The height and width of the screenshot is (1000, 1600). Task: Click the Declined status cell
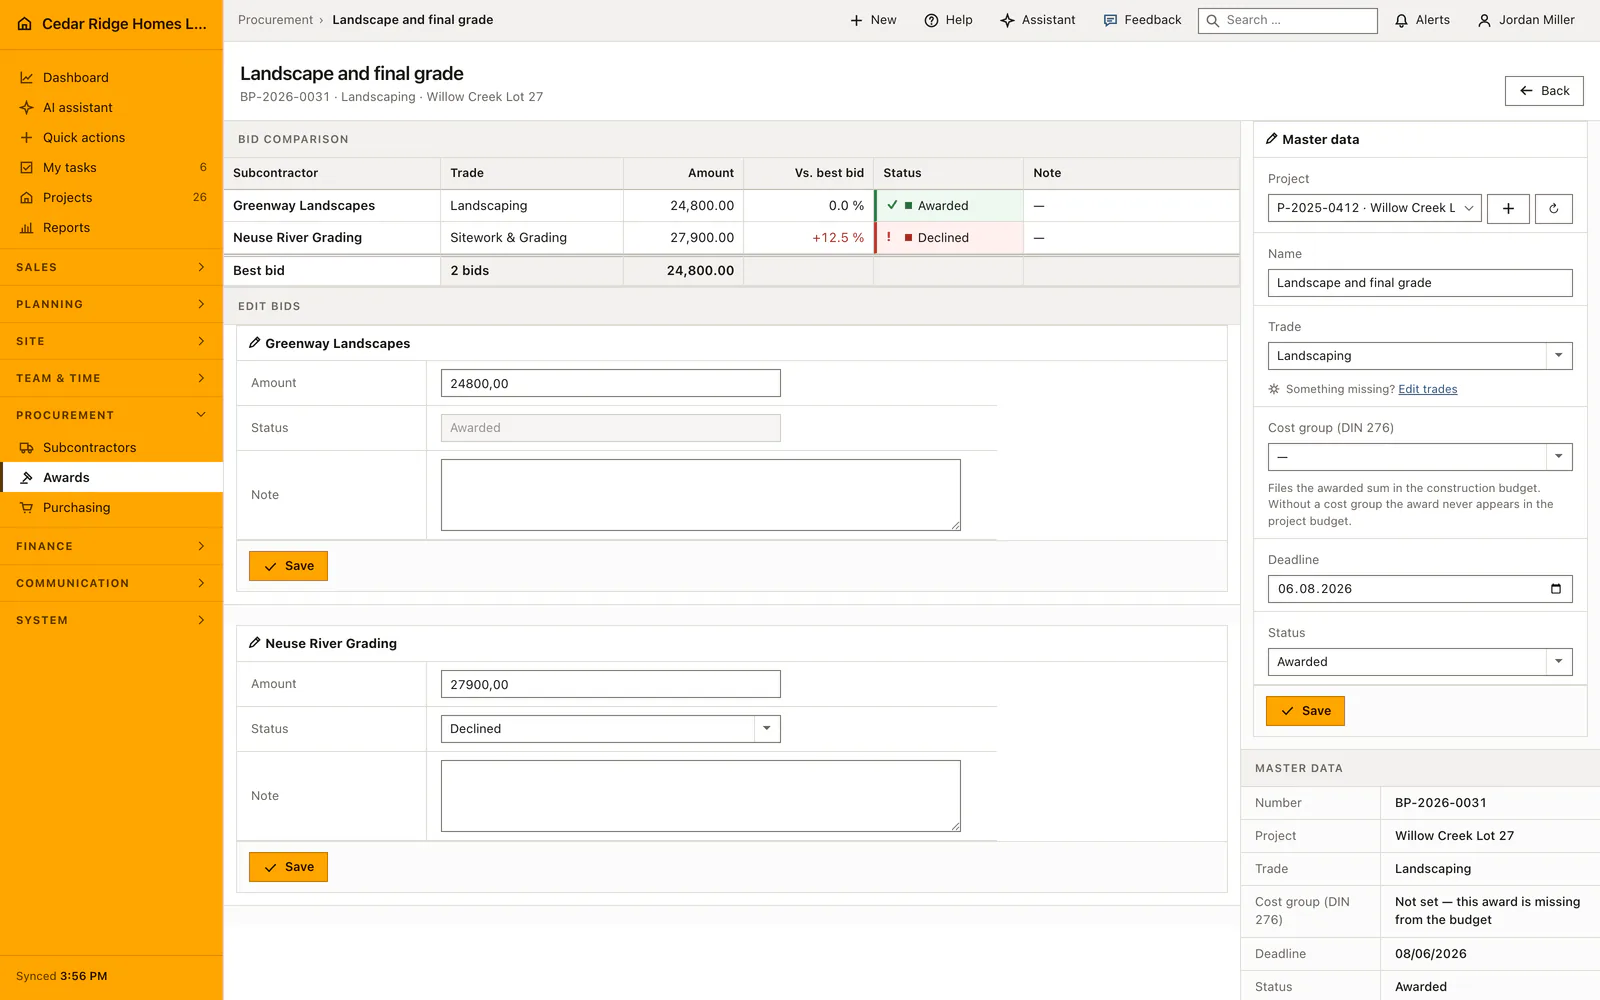[949, 238]
